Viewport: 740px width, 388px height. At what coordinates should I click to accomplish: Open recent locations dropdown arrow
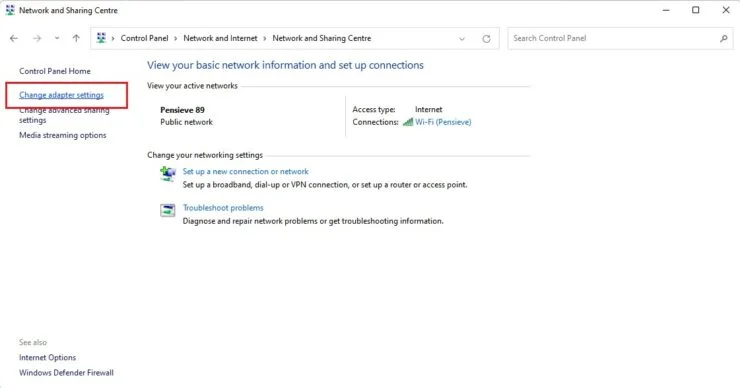click(x=57, y=38)
